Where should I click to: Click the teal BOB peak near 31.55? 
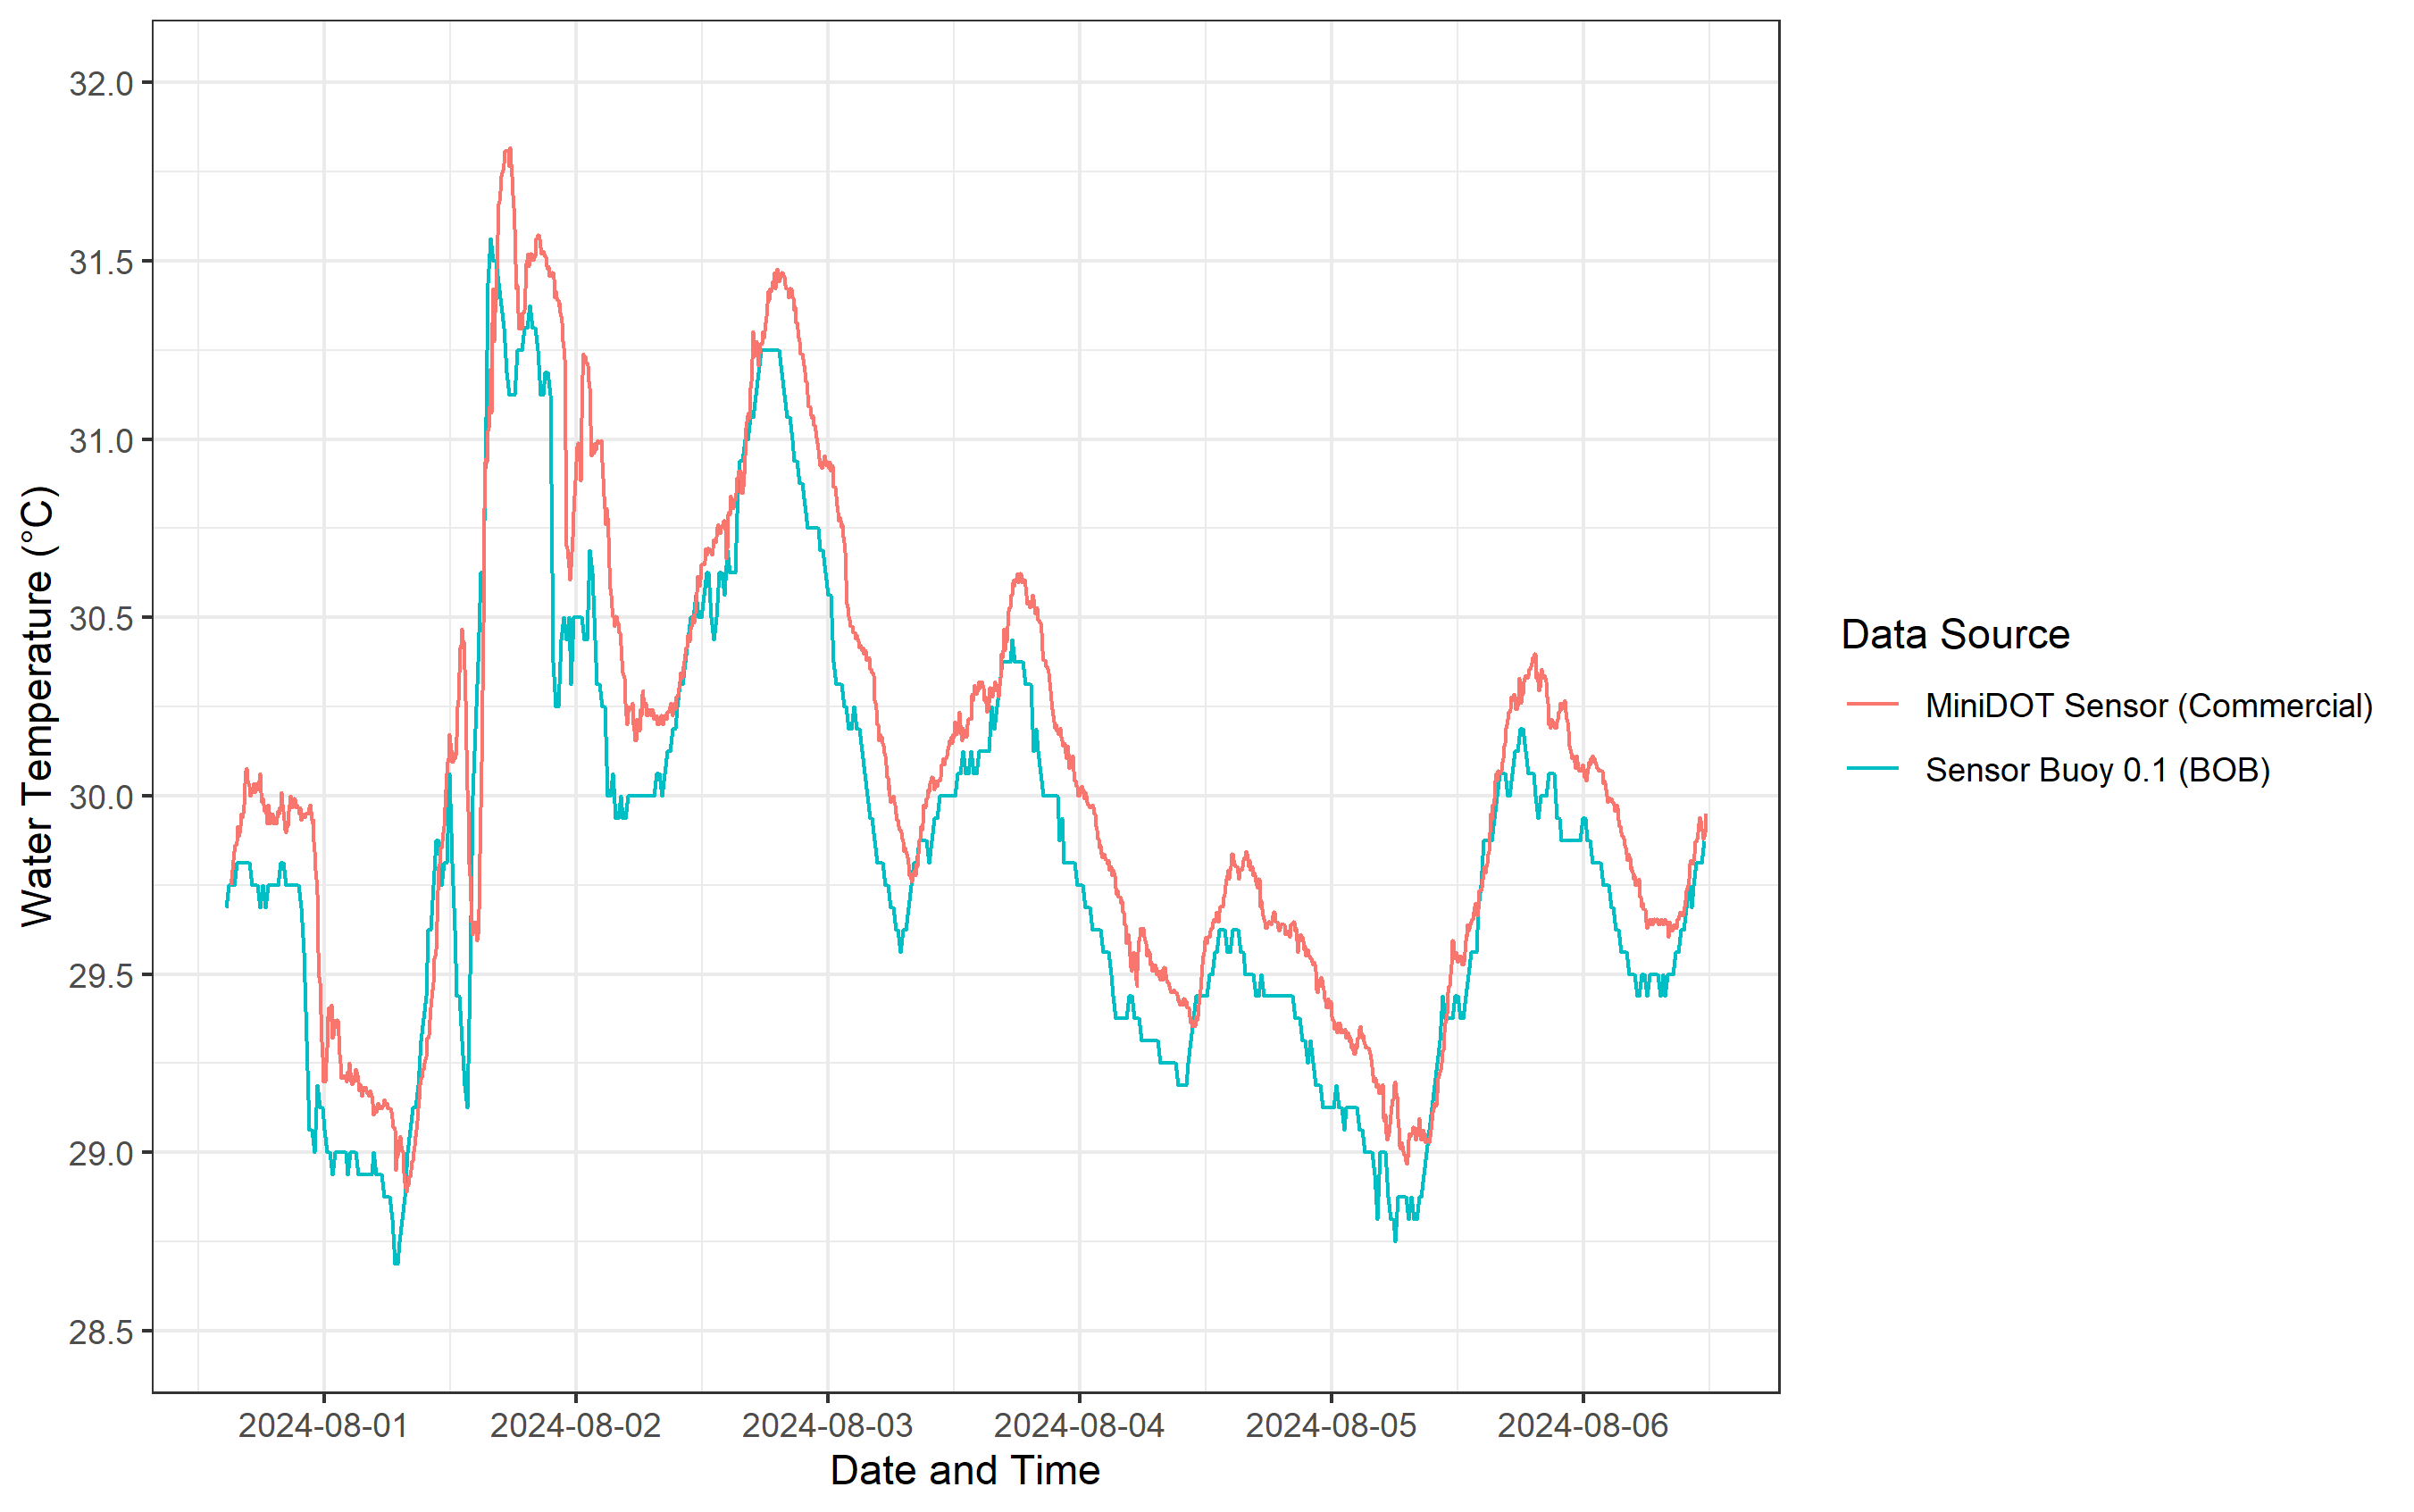pos(490,240)
